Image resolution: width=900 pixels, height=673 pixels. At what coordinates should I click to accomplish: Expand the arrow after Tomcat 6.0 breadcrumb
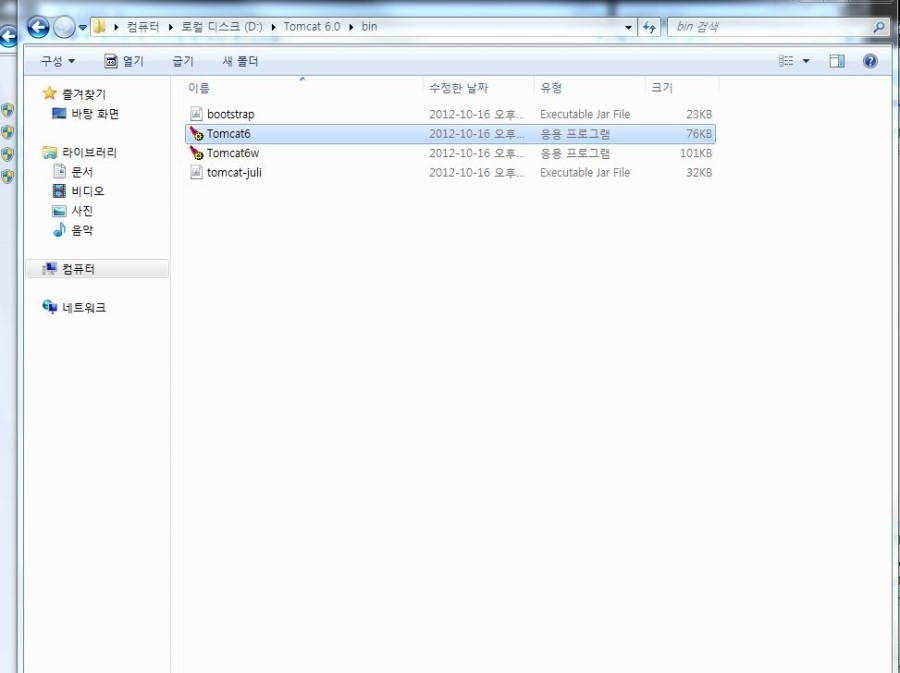click(x=351, y=27)
